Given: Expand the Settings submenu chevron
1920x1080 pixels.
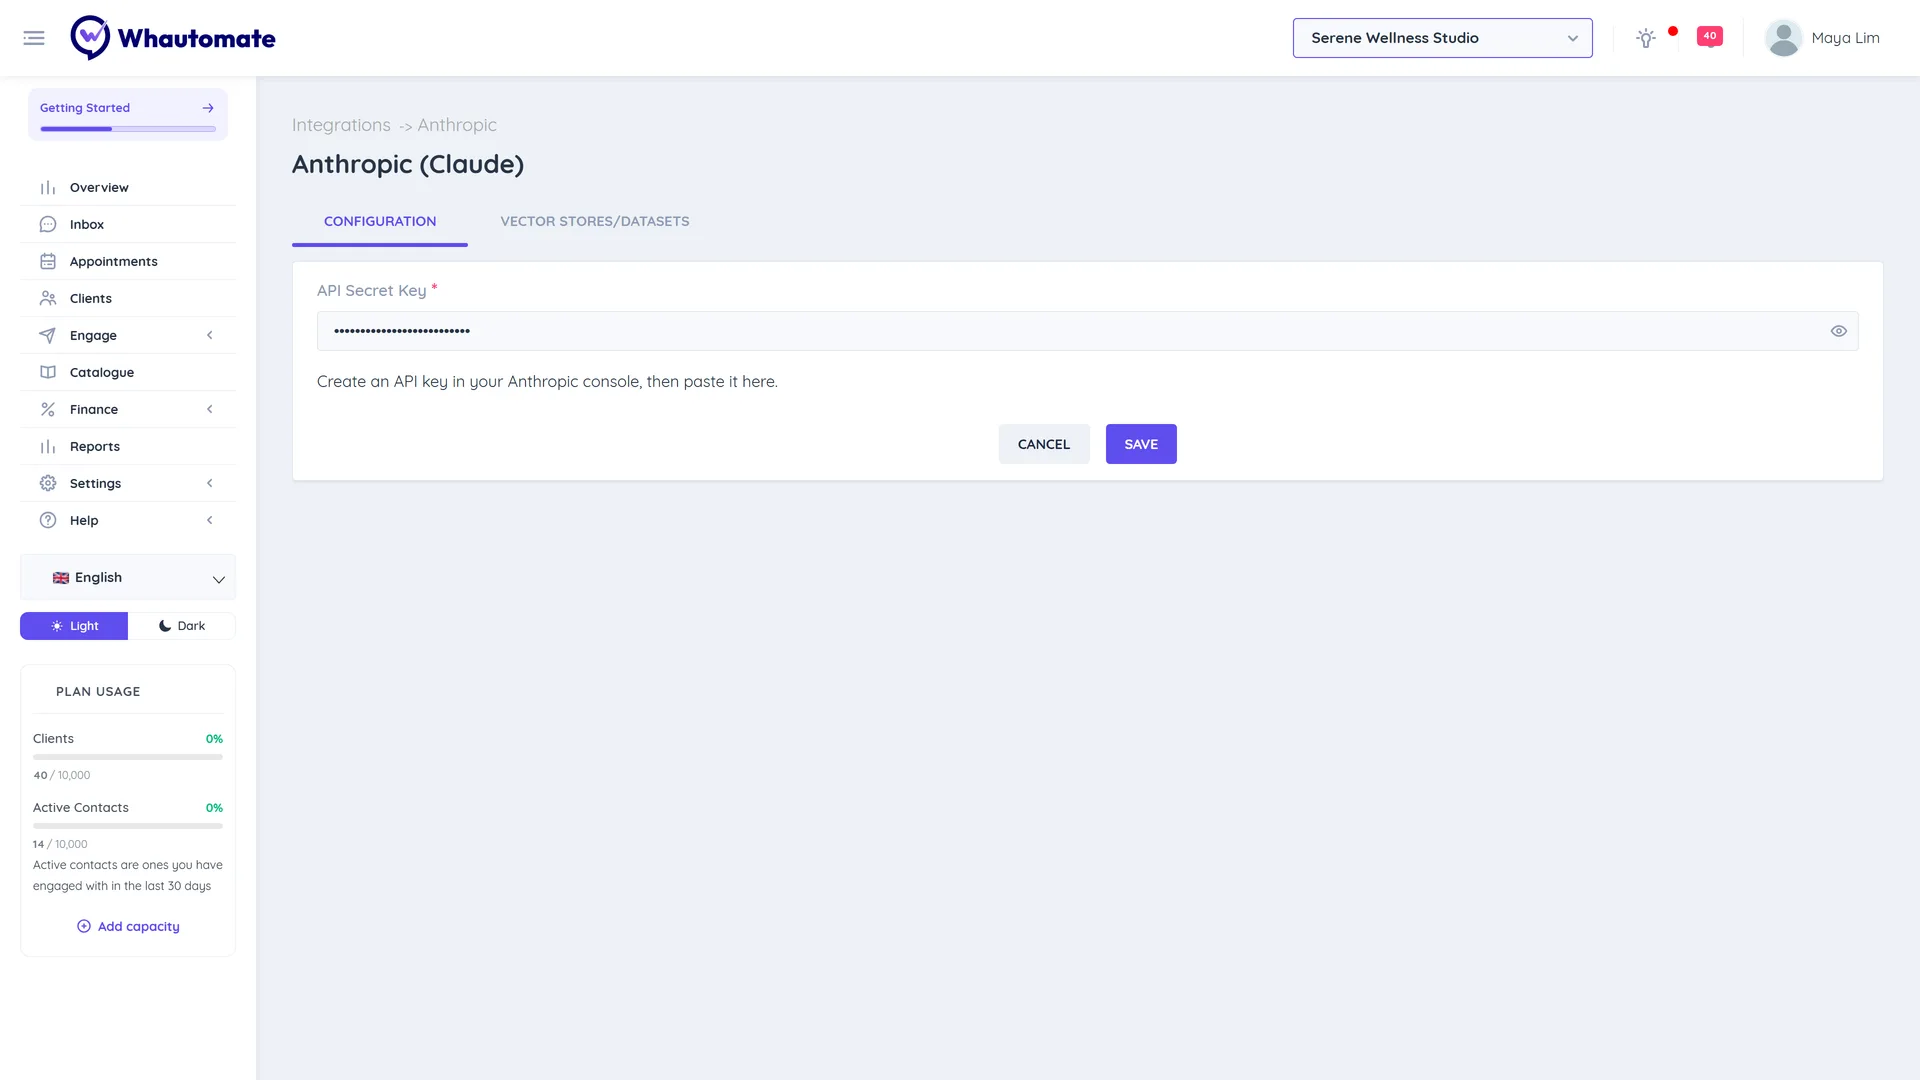Looking at the screenshot, I should point(210,484).
